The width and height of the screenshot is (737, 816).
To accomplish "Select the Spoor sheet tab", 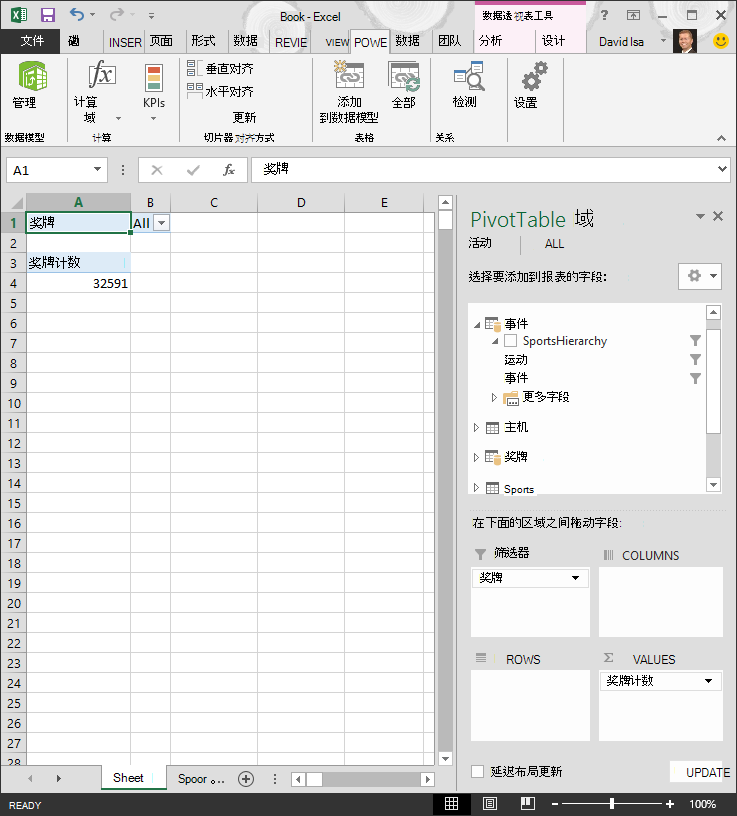I will coord(200,779).
